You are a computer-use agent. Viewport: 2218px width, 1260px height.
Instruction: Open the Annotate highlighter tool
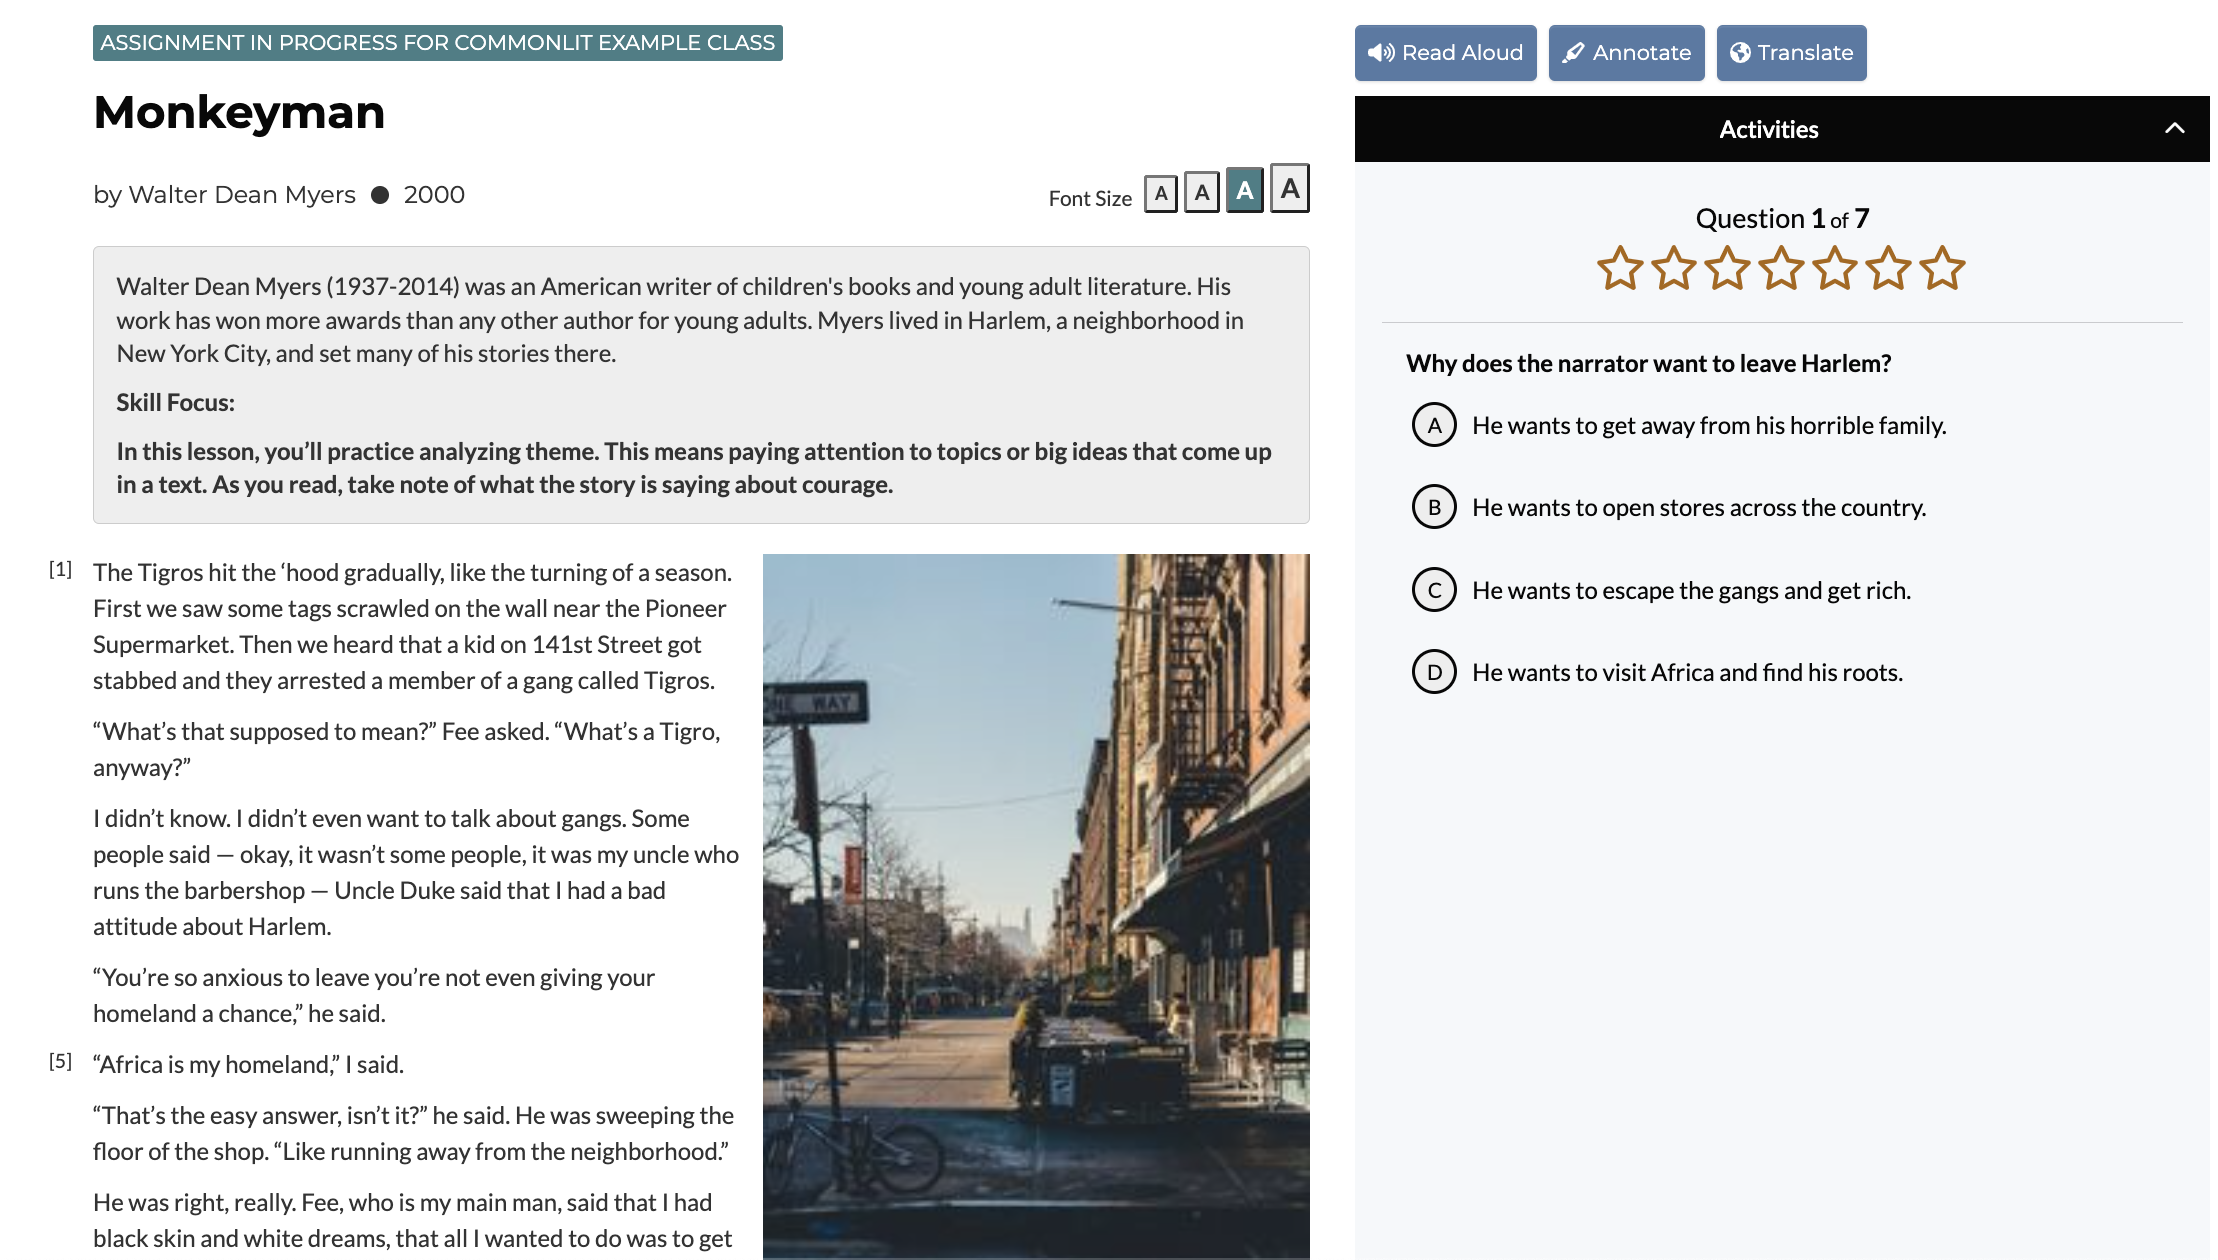(x=1626, y=53)
